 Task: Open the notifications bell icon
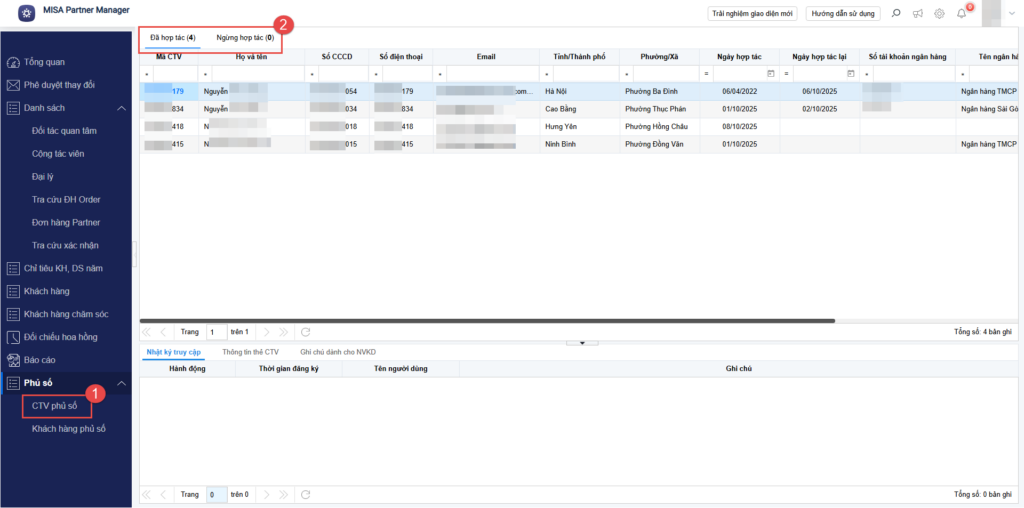click(961, 13)
